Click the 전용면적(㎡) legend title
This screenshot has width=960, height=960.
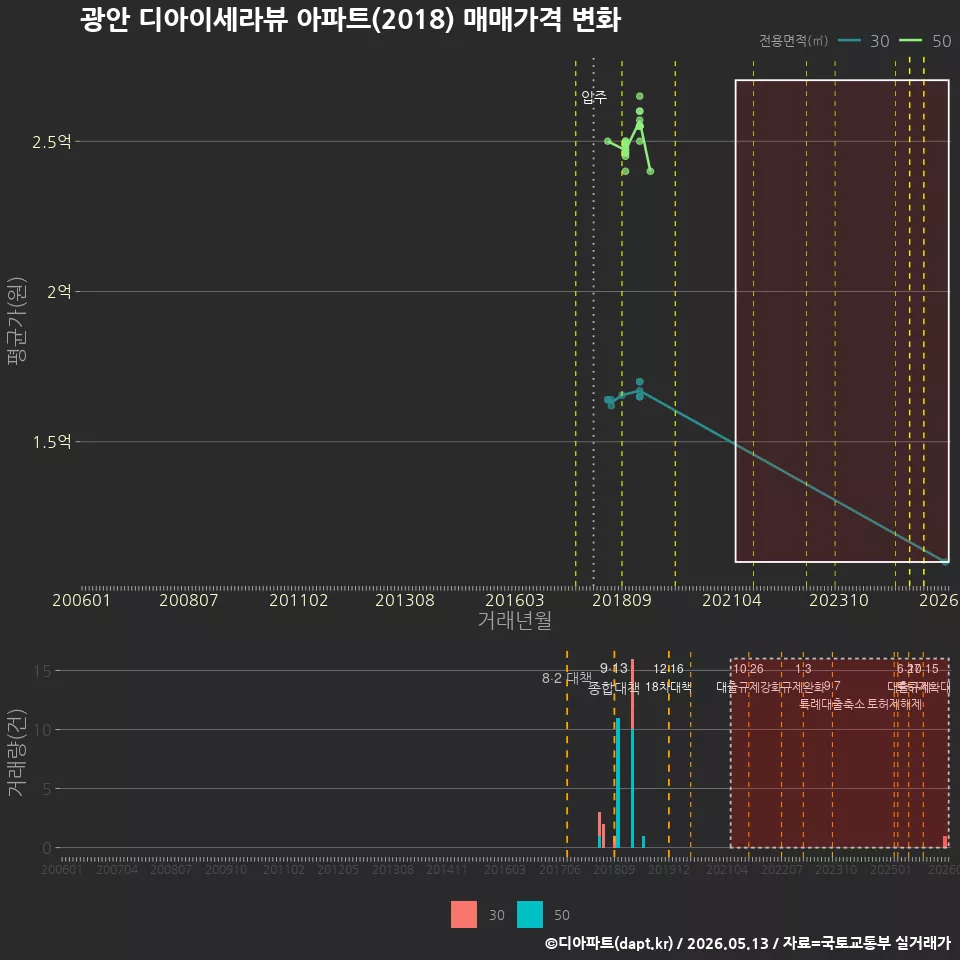tap(793, 40)
